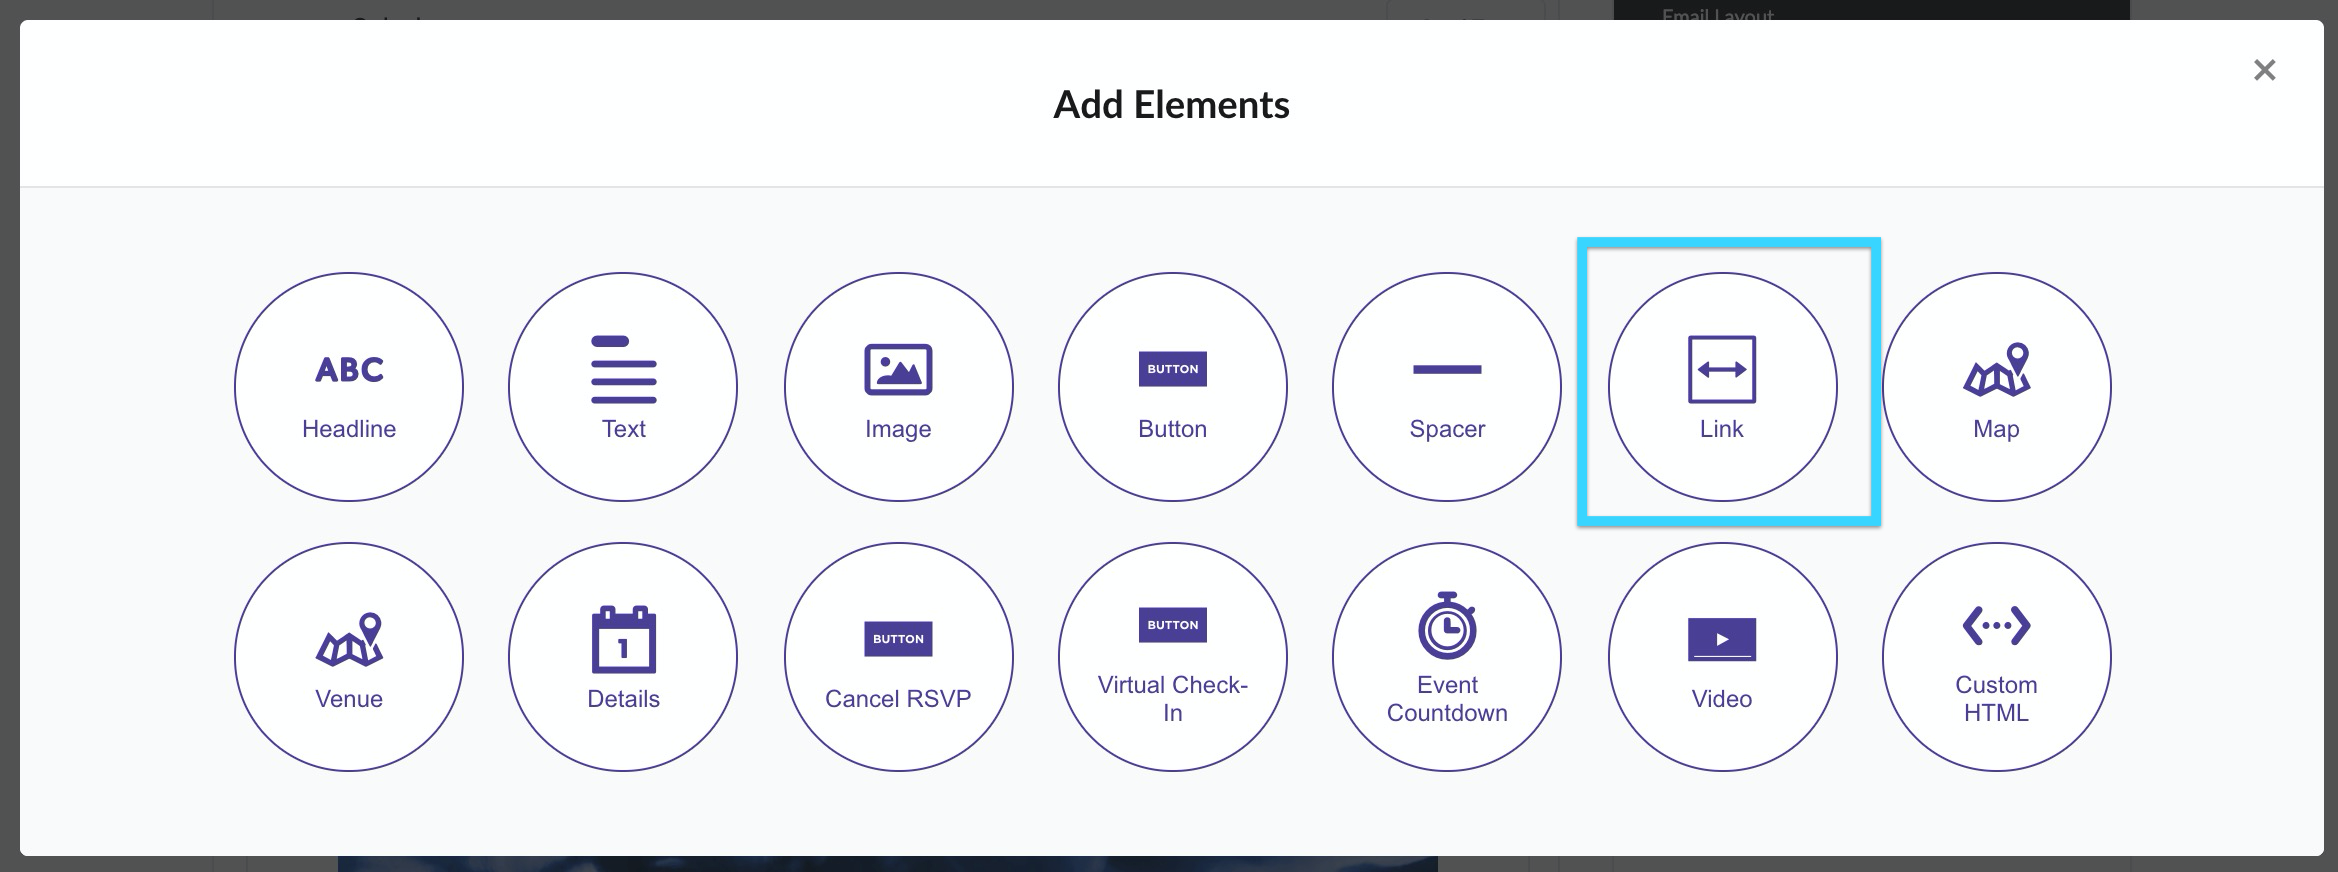This screenshot has width=2338, height=872.
Task: Click the Event Countdown label text
Action: tap(1447, 699)
